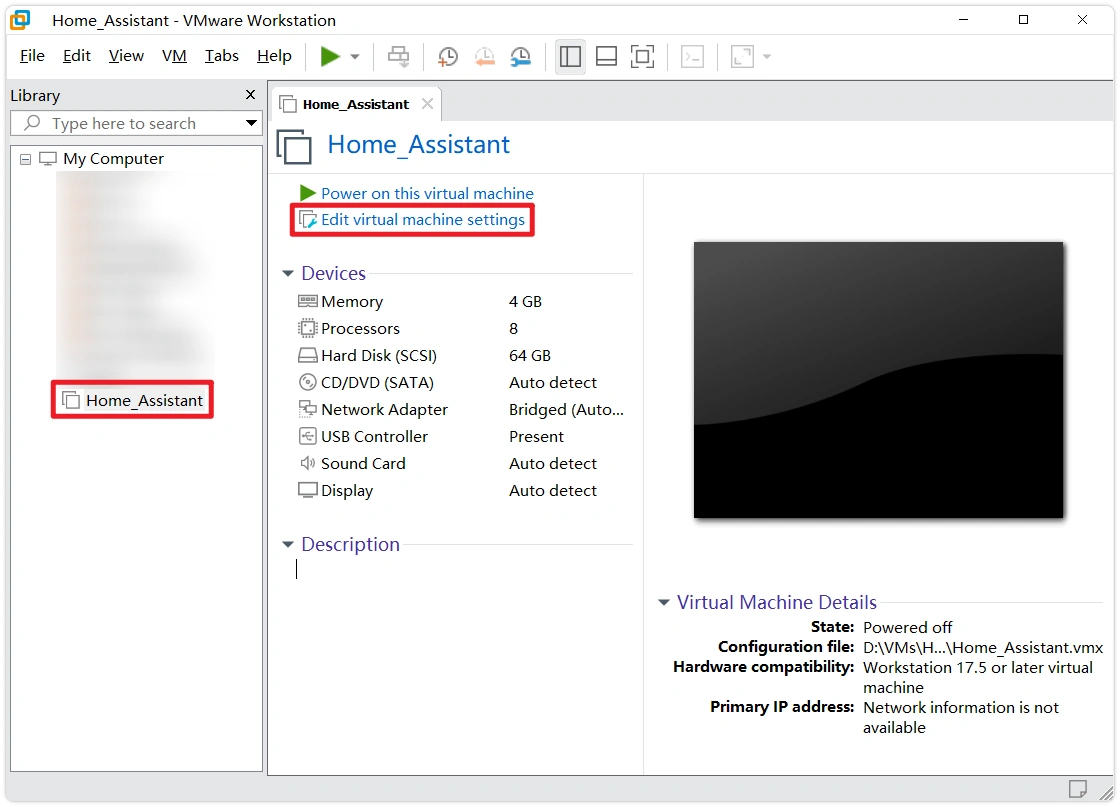The height and width of the screenshot is (807, 1120).
Task: Click the Home_Assistant heading text
Action: (x=419, y=145)
